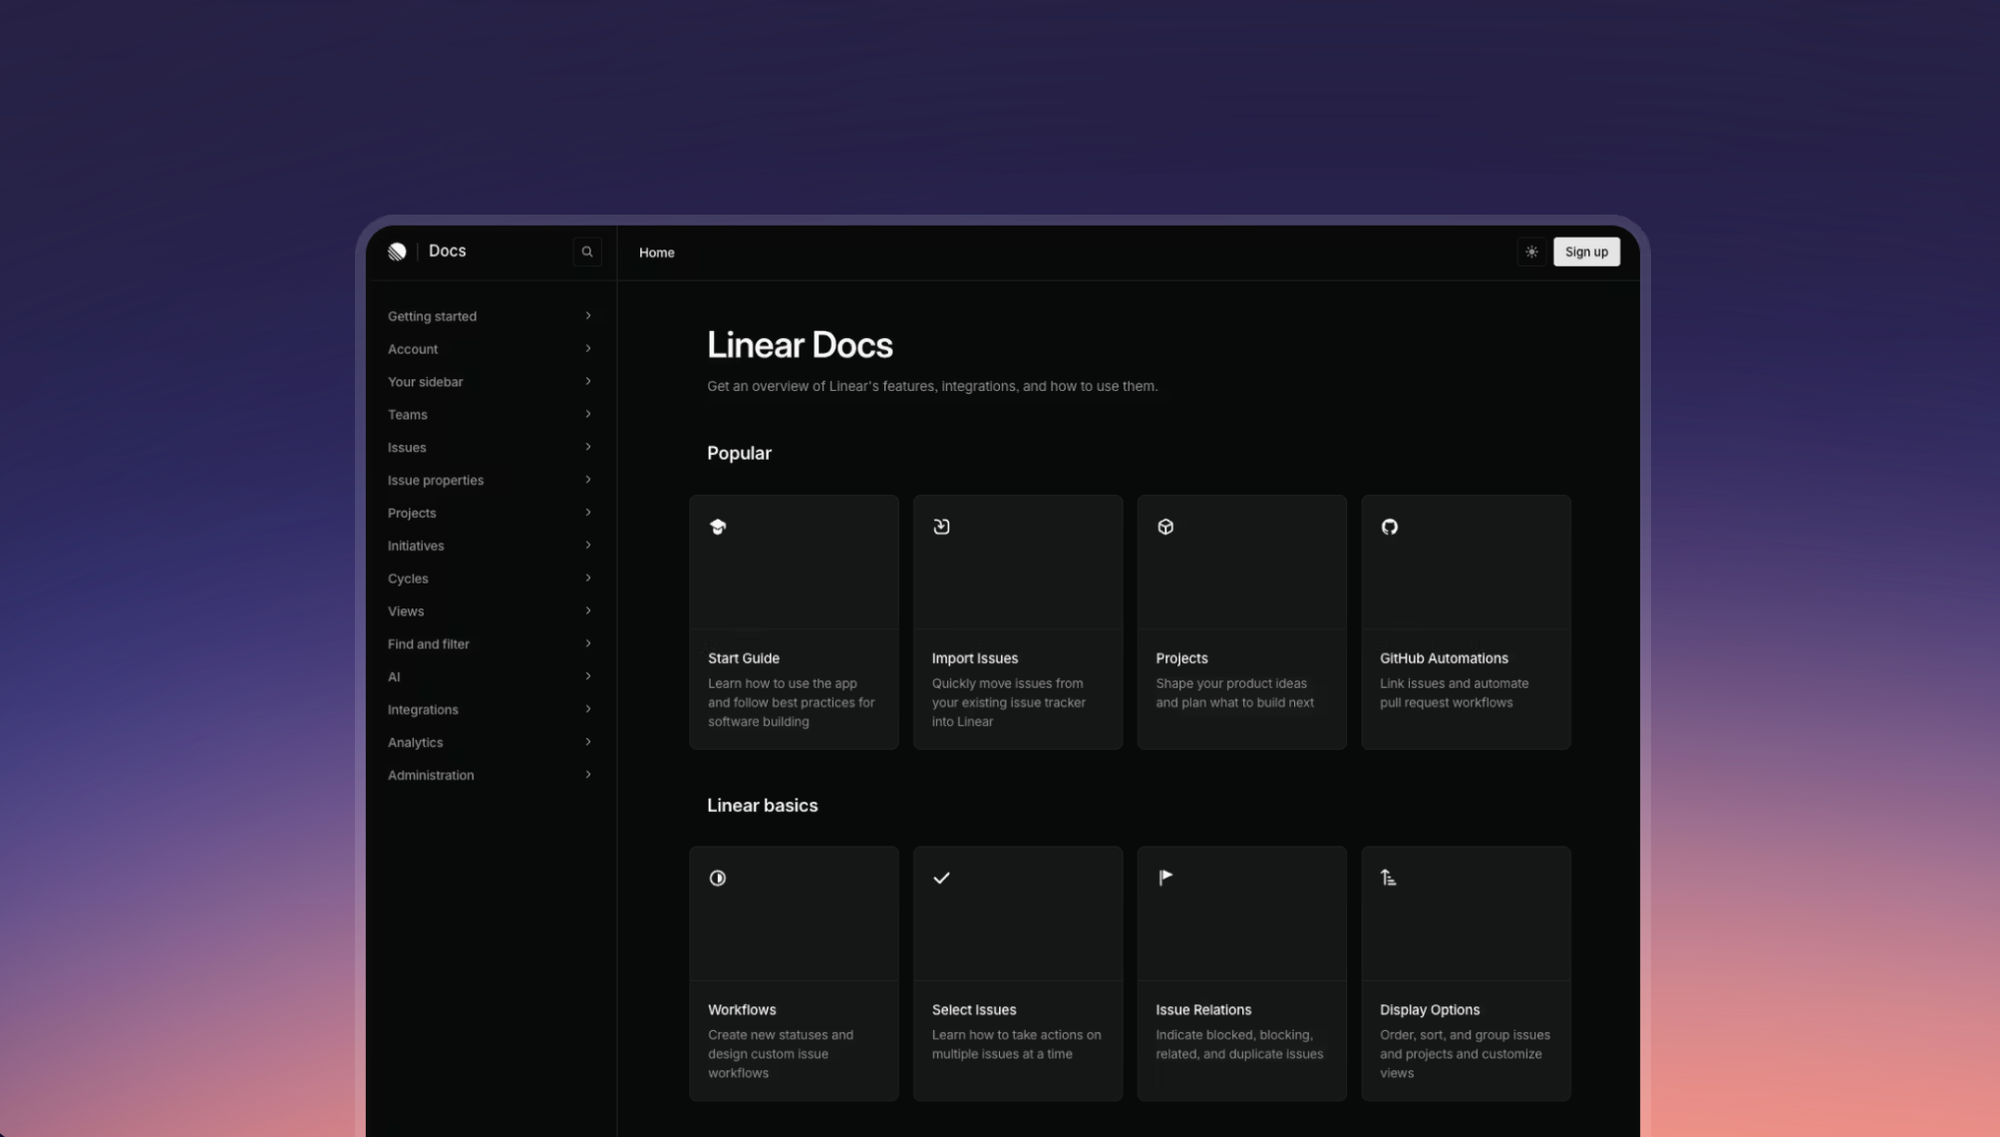Click the Workflows half-circle status icon

(717, 878)
